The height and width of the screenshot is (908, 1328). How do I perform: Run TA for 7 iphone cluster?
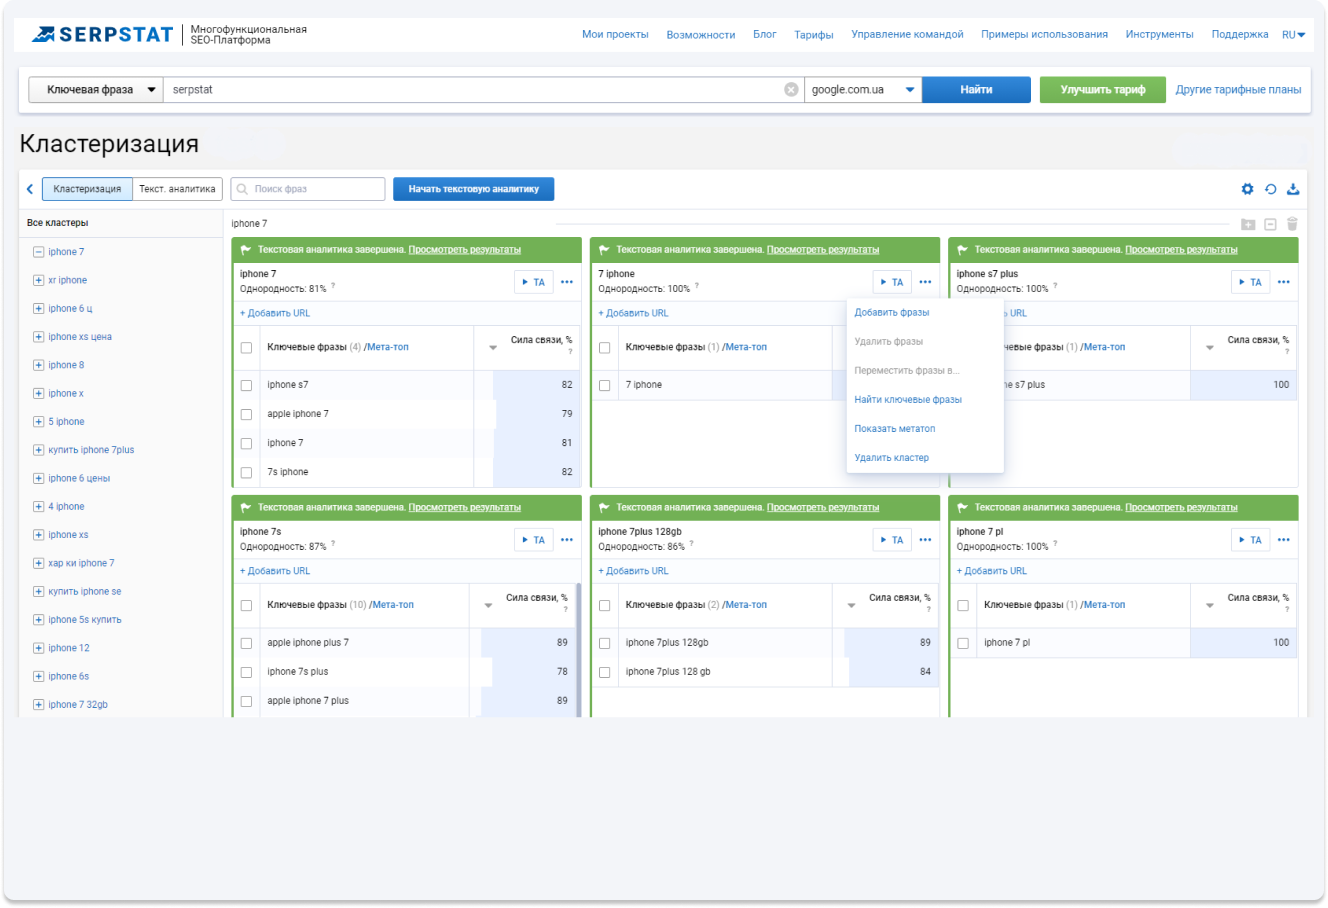pos(892,282)
